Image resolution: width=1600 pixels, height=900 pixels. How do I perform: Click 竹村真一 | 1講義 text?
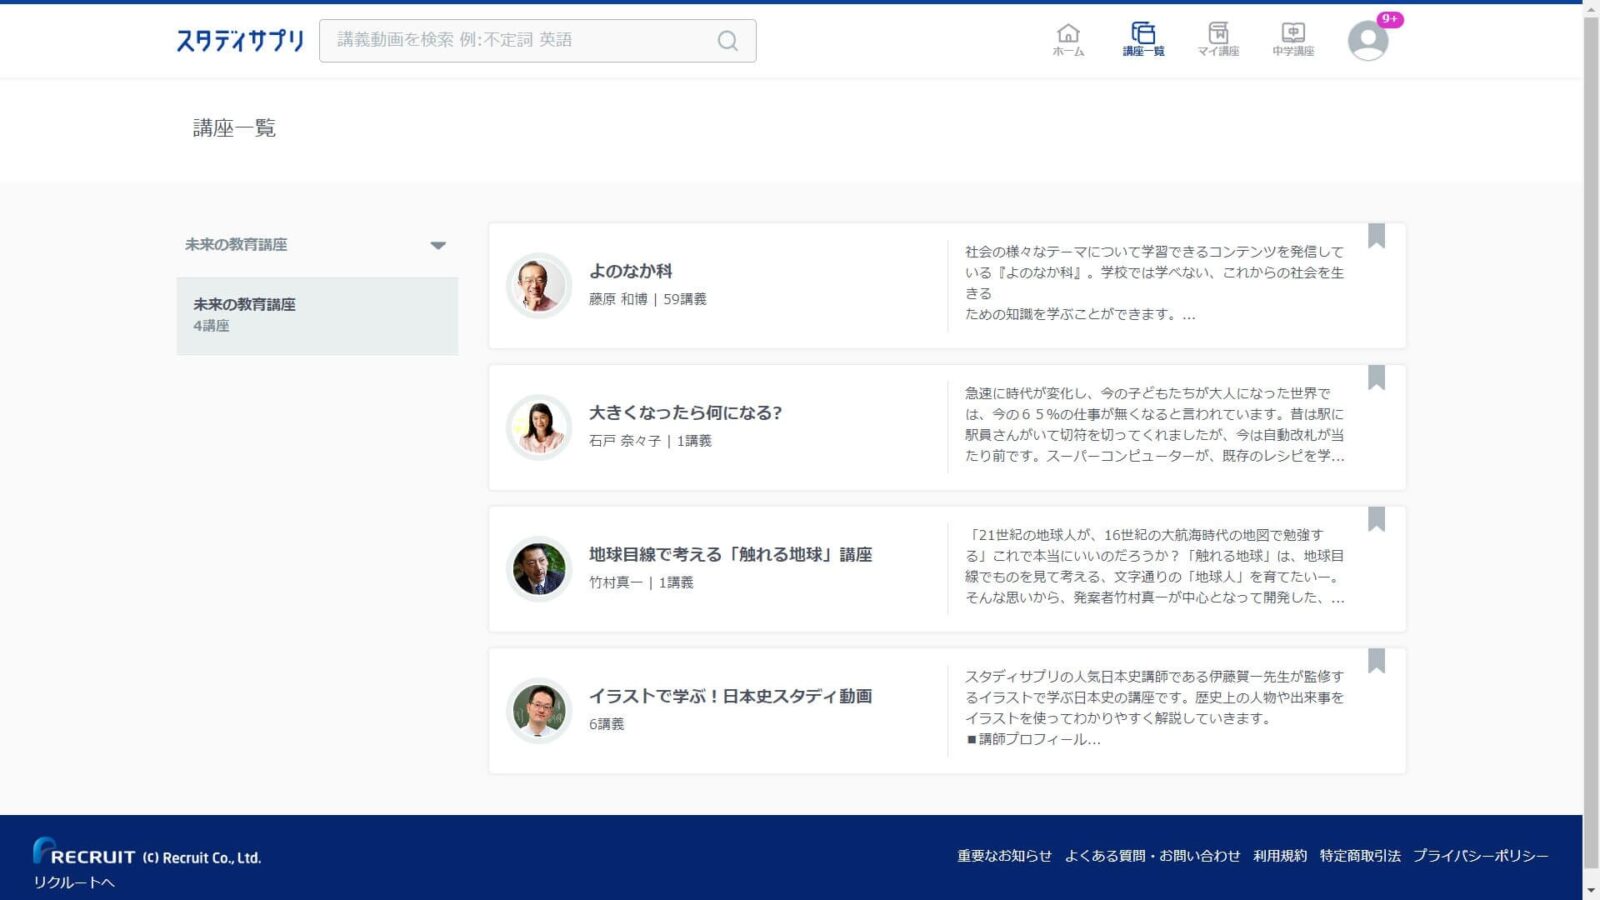point(641,583)
